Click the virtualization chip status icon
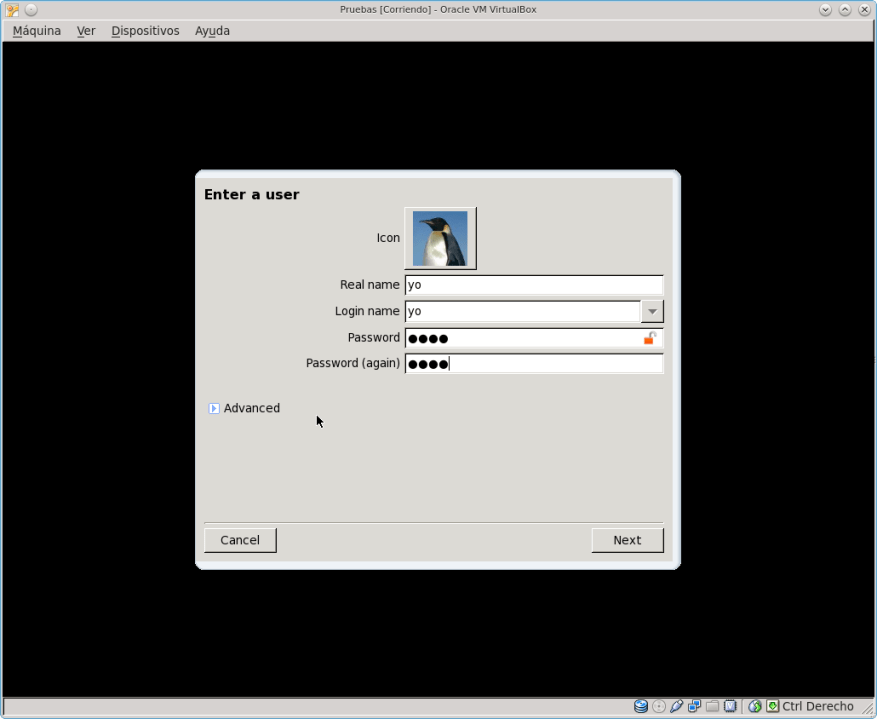The width and height of the screenshot is (877, 719). tap(730, 706)
